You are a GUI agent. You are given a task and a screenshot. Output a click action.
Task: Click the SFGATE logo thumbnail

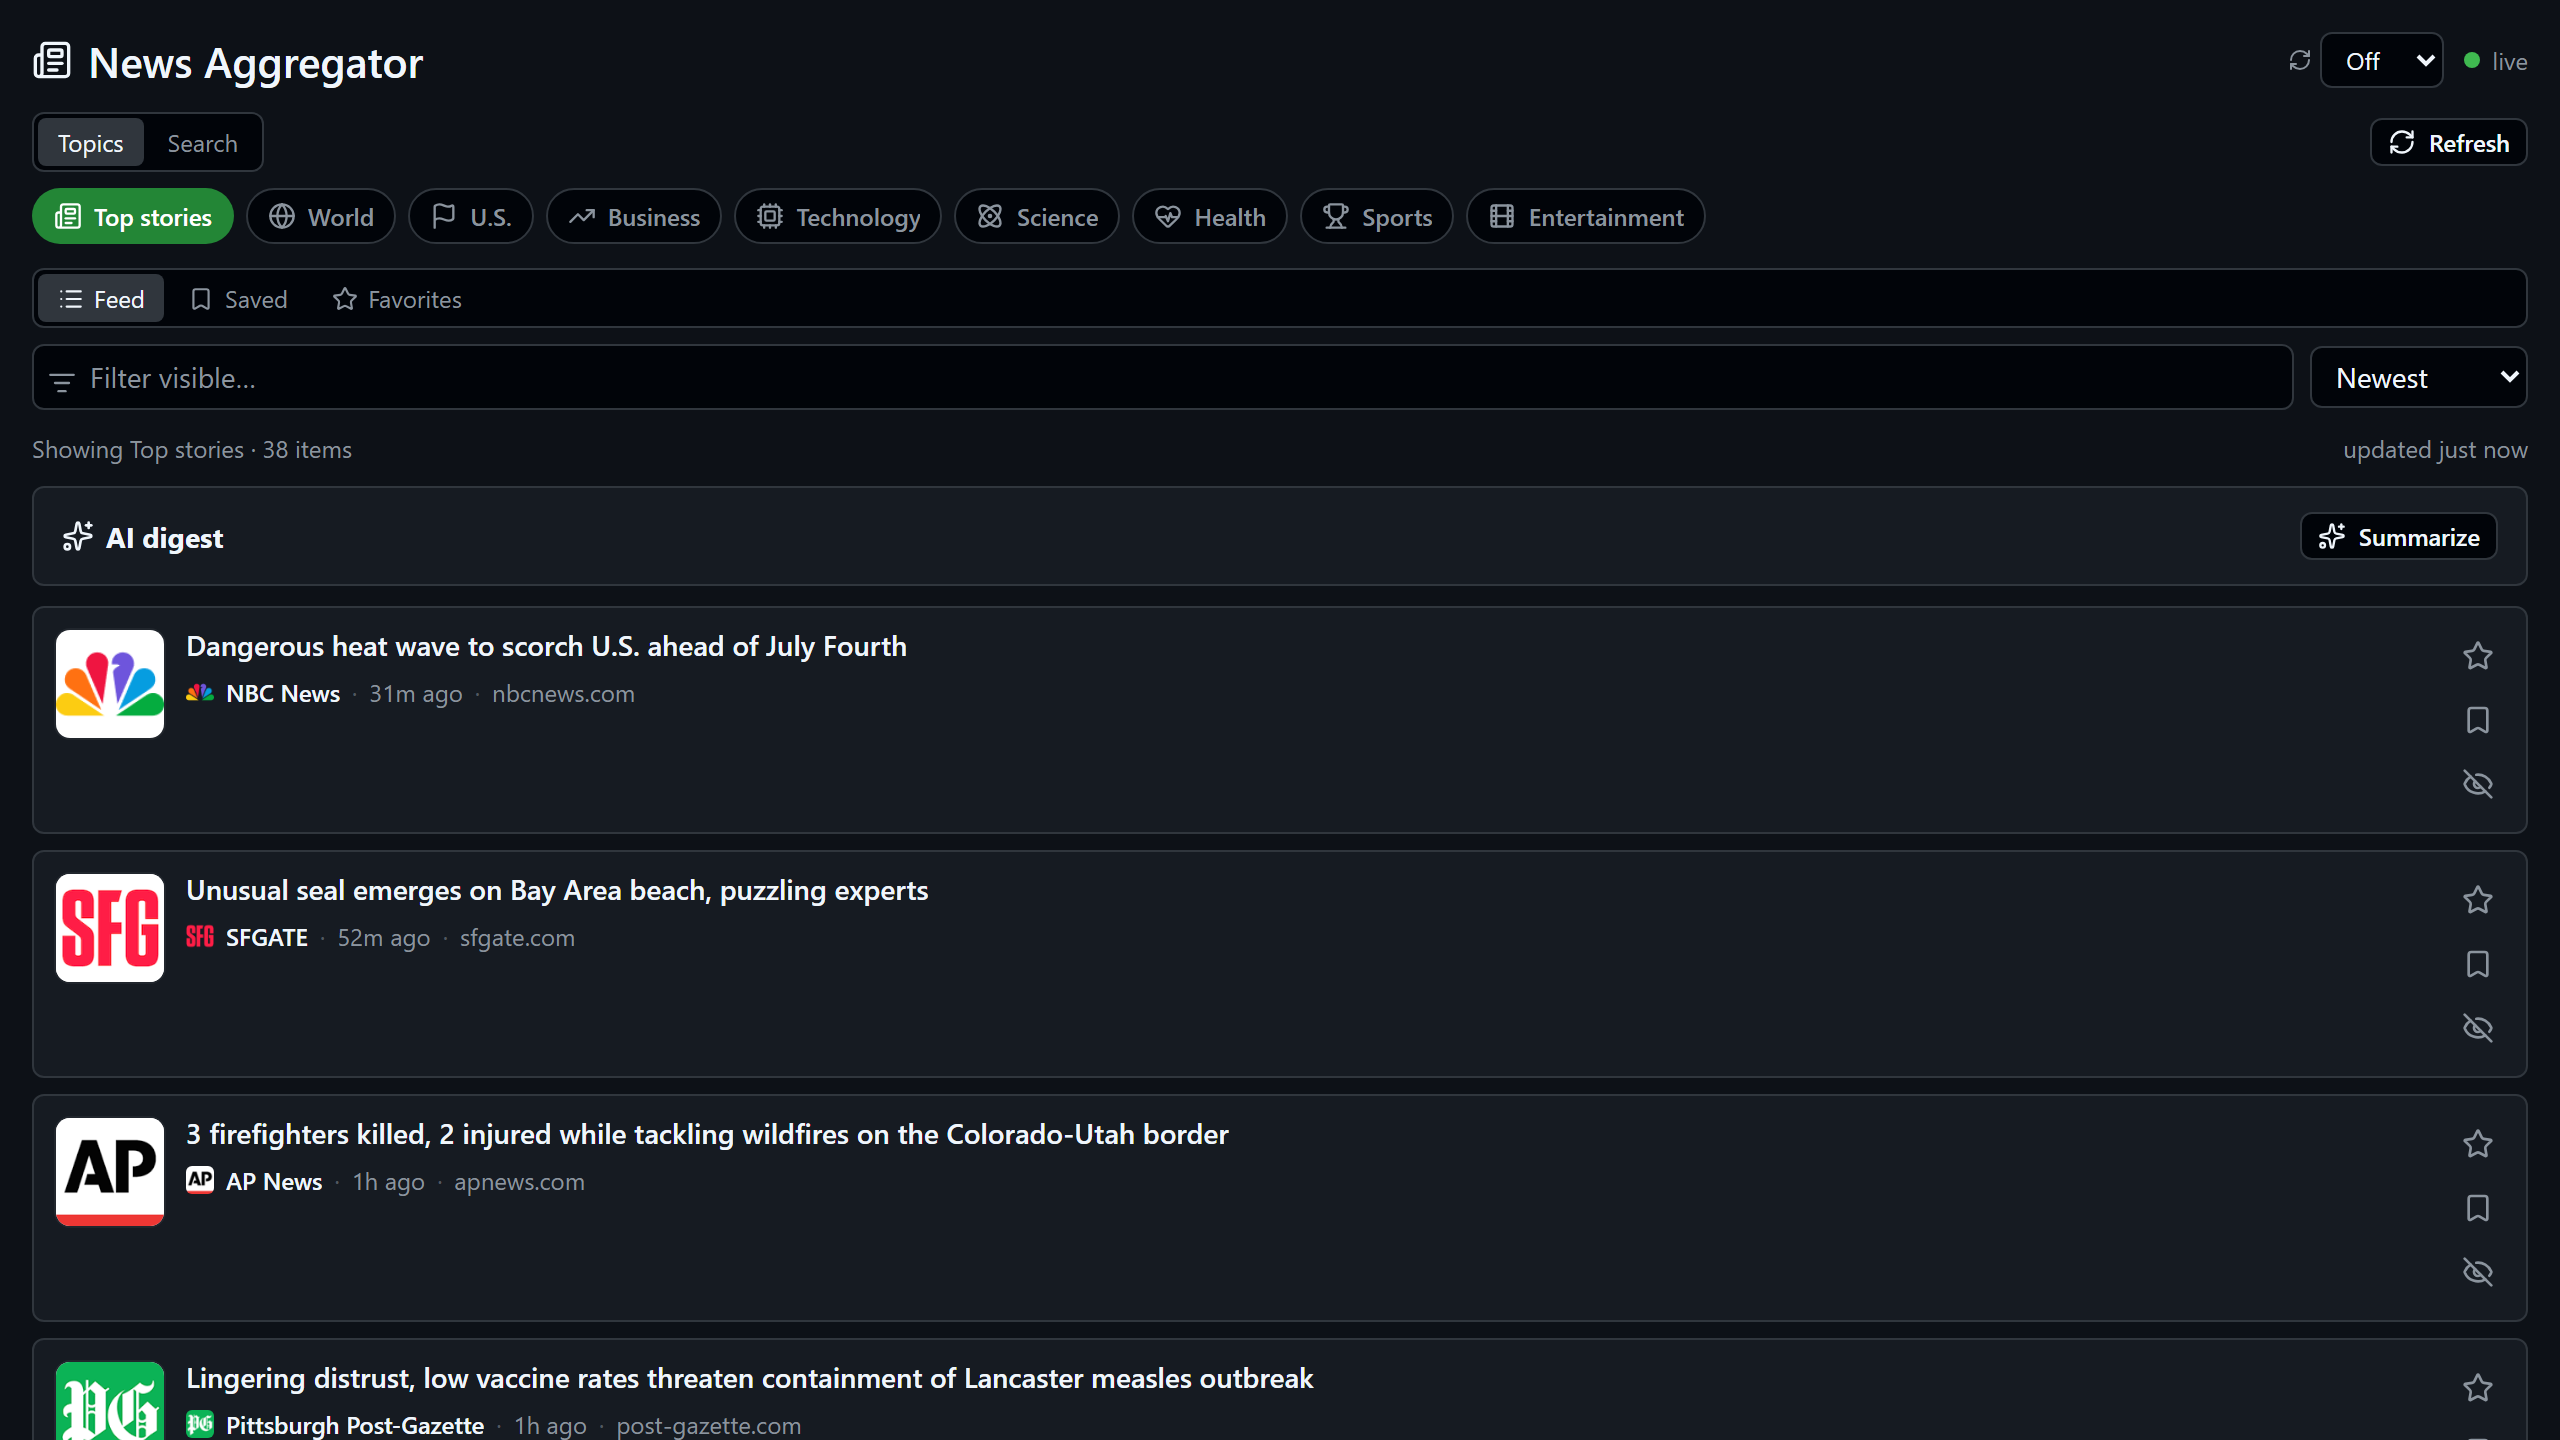(x=110, y=928)
